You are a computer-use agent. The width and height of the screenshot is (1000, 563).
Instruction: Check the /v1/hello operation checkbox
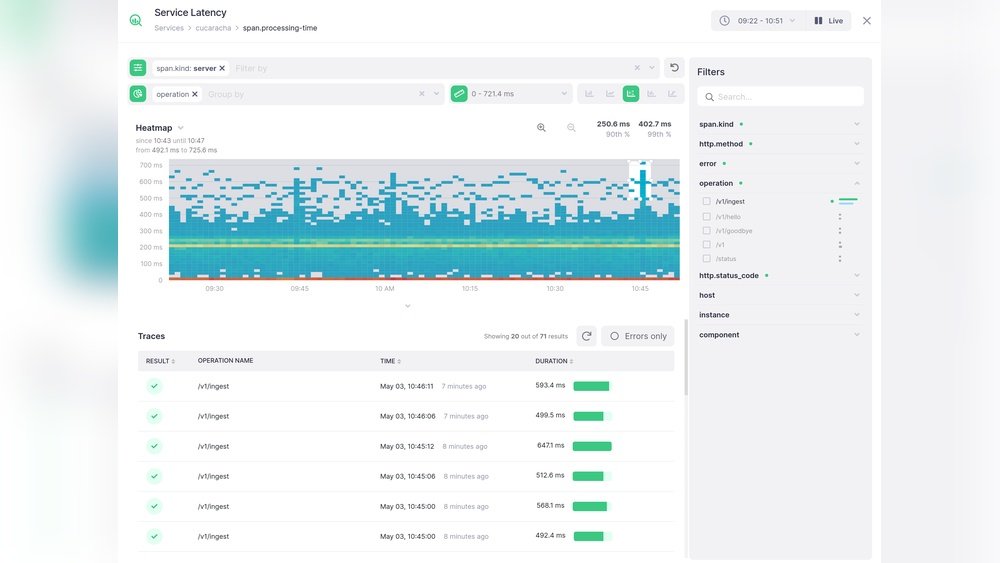click(x=707, y=216)
